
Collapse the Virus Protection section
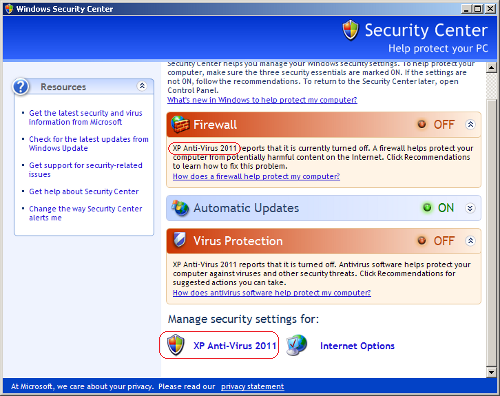point(470,240)
